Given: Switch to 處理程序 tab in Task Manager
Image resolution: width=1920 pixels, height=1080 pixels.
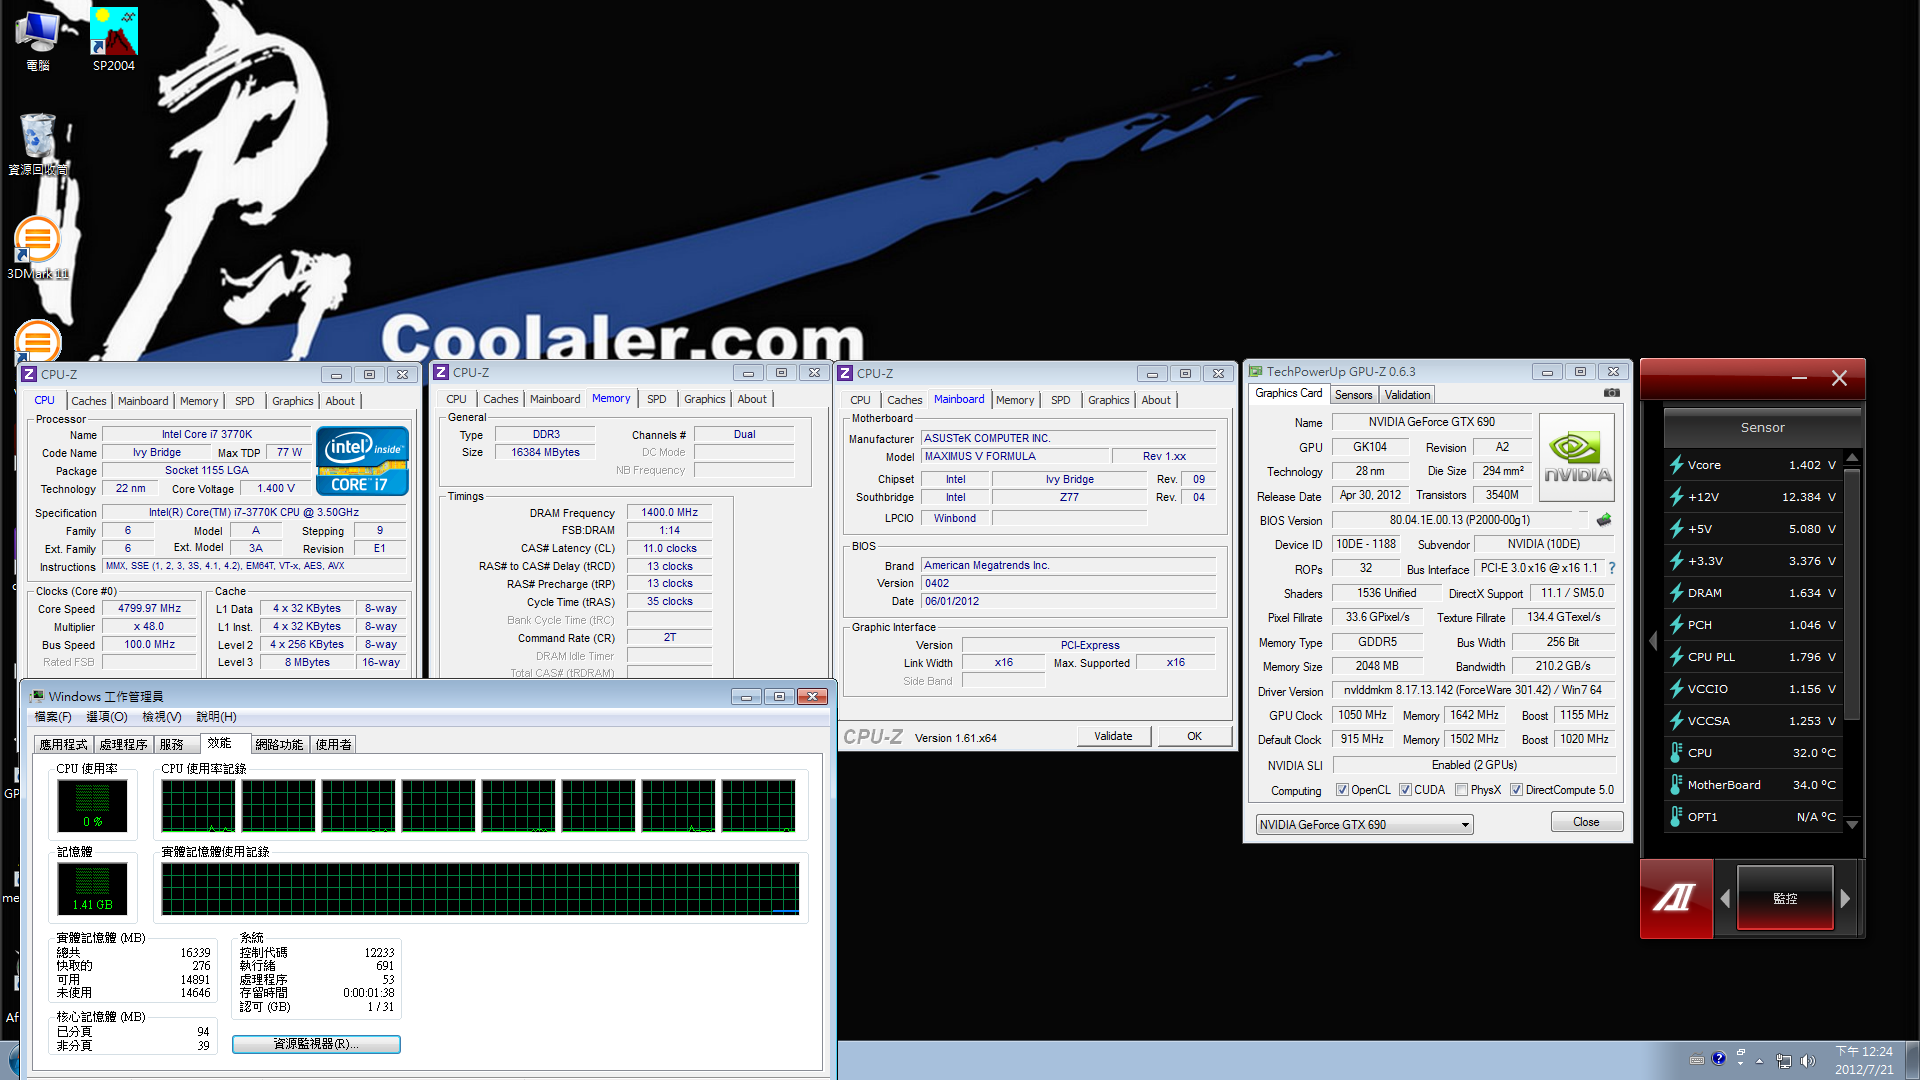Looking at the screenshot, I should coord(123,744).
